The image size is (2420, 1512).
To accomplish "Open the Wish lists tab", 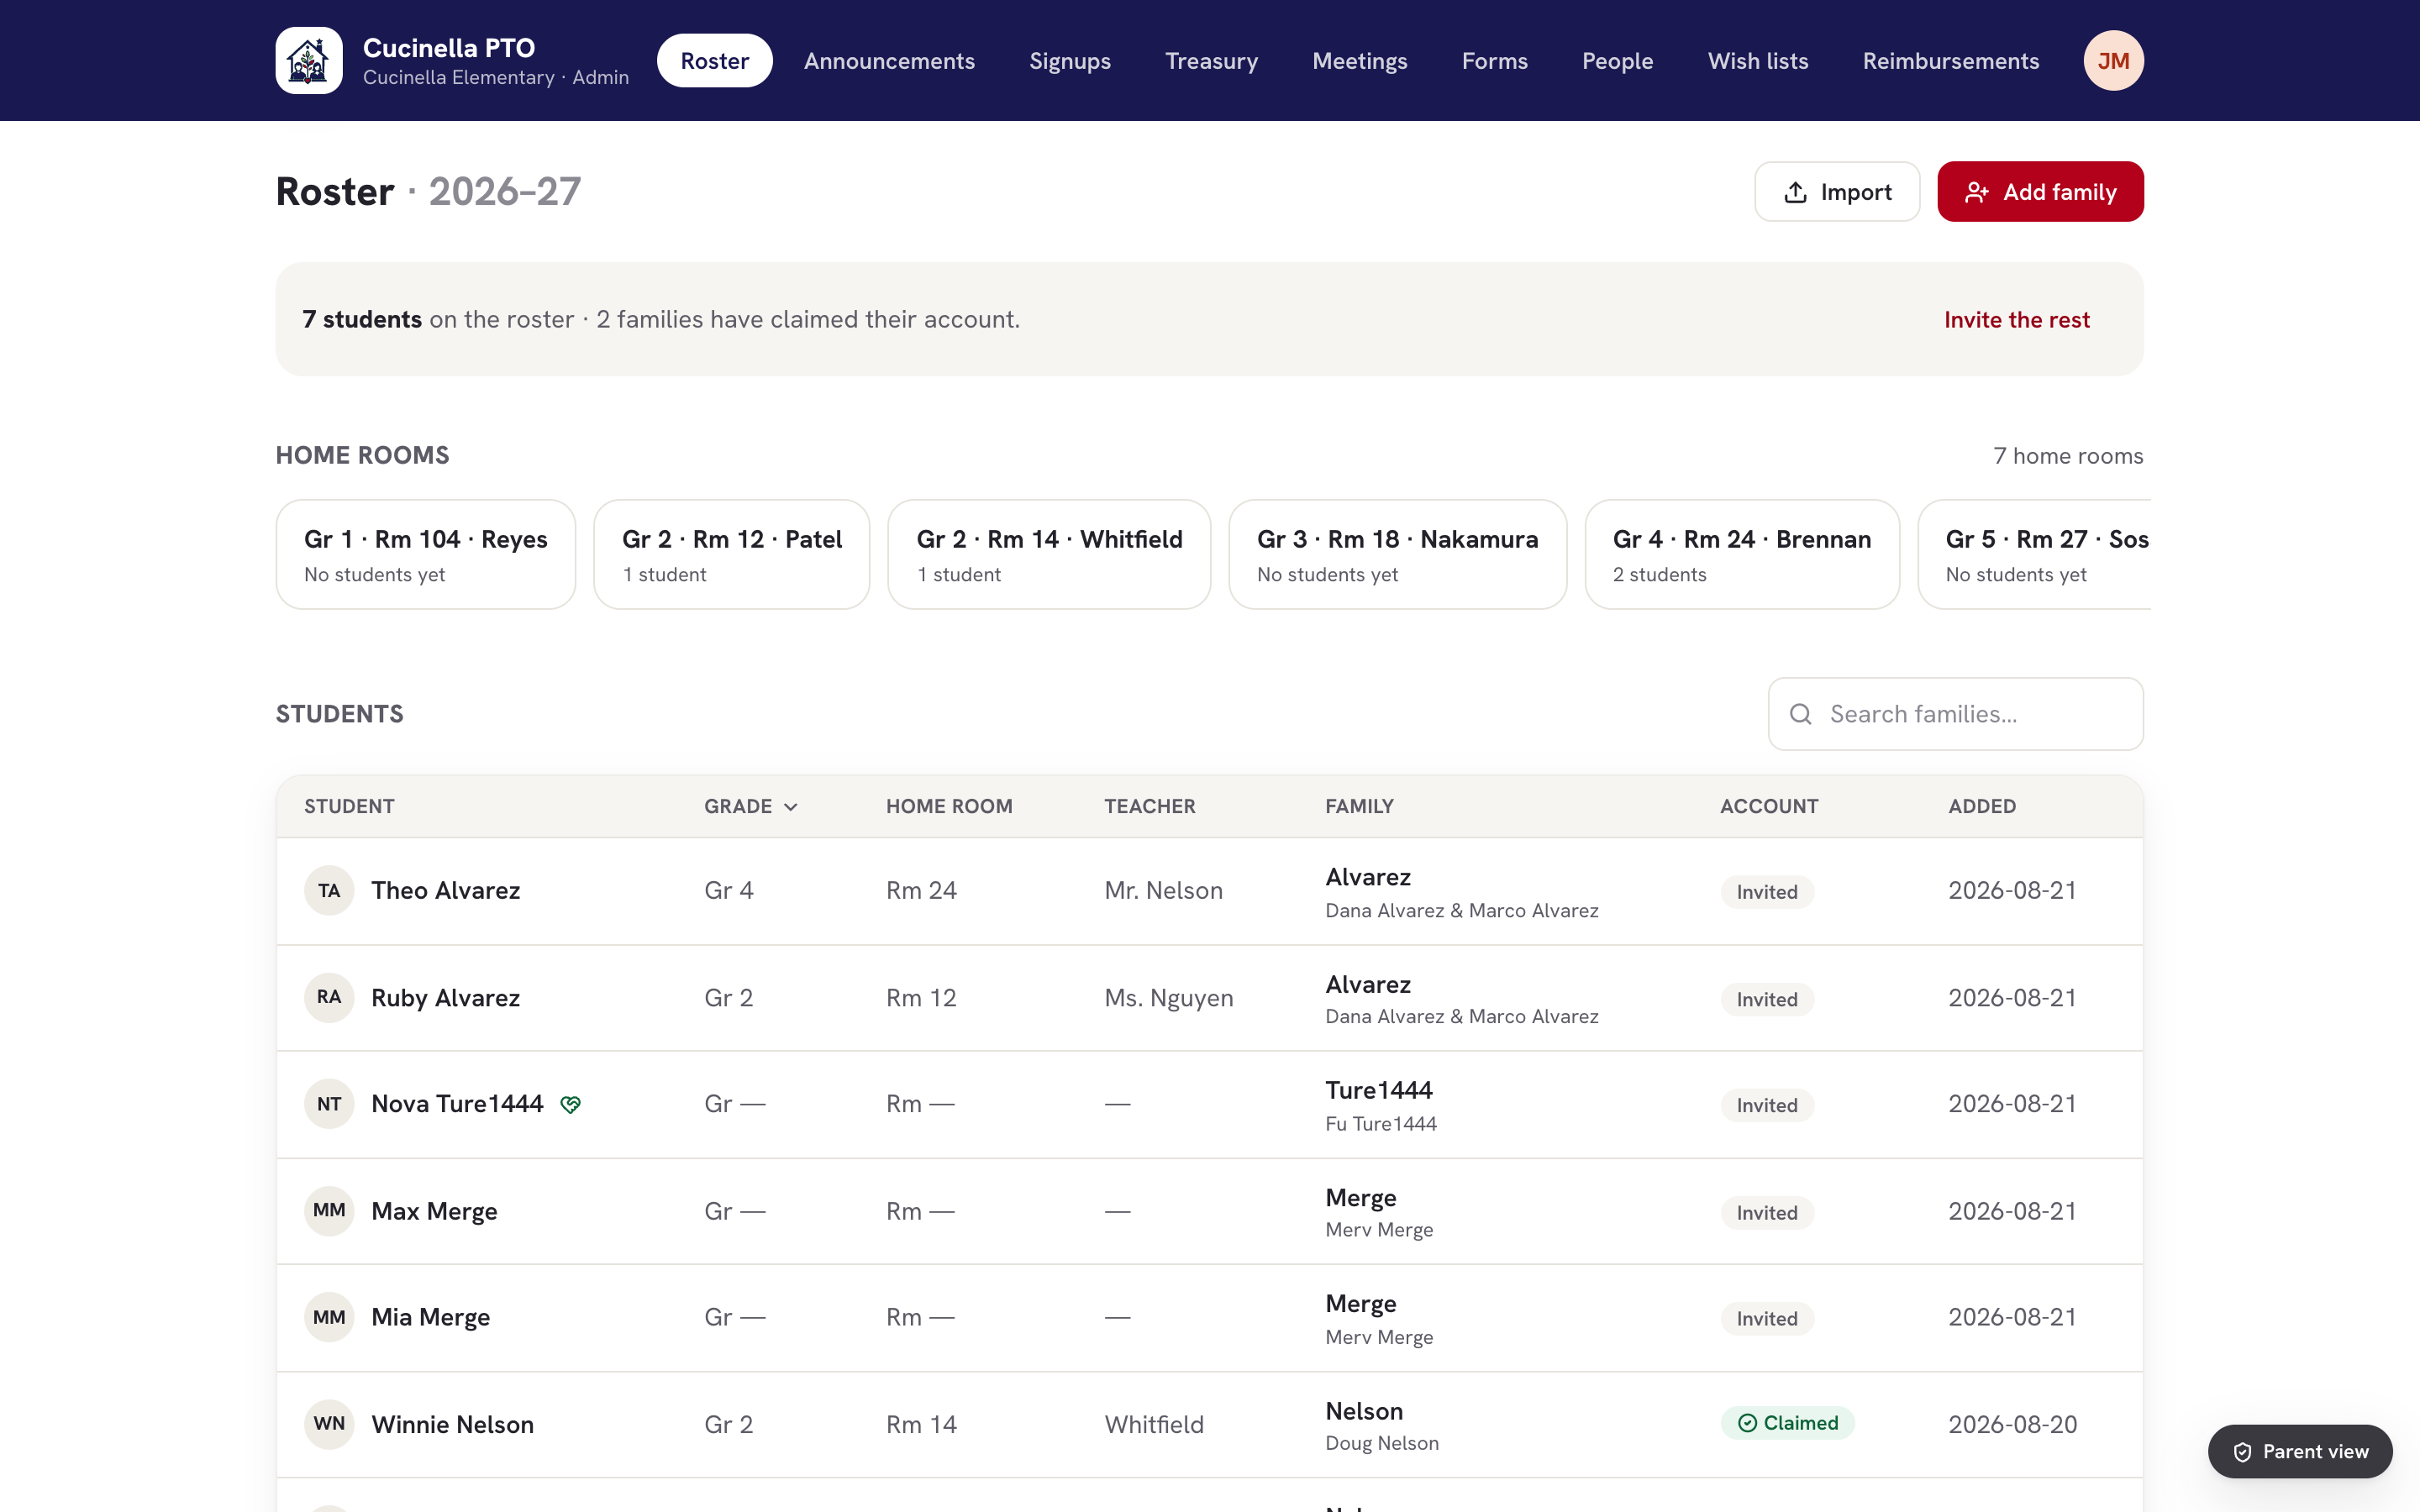I will pos(1758,61).
